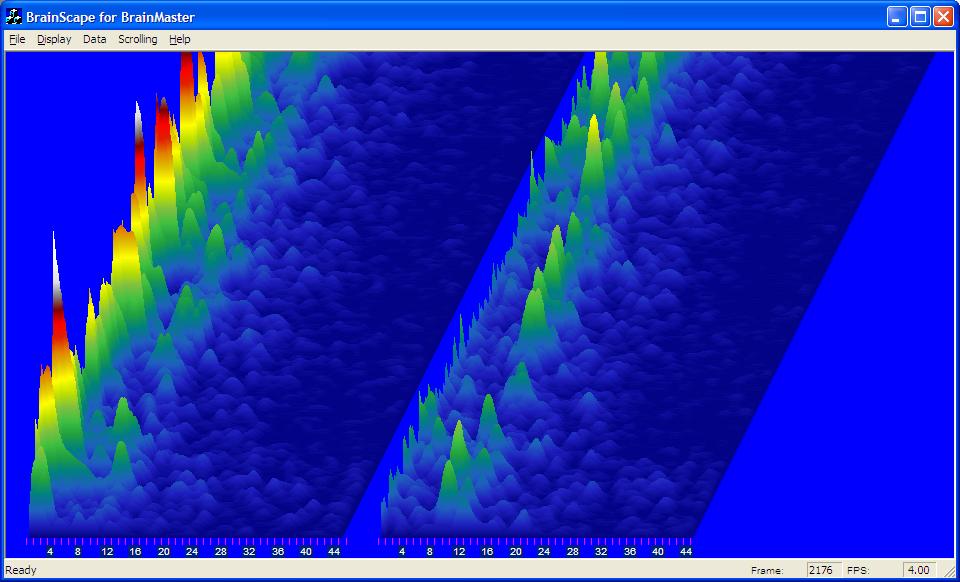Viewport: 960px width, 582px height.
Task: Click the BrainScape app icon in title bar
Action: pyautogui.click(x=13, y=17)
